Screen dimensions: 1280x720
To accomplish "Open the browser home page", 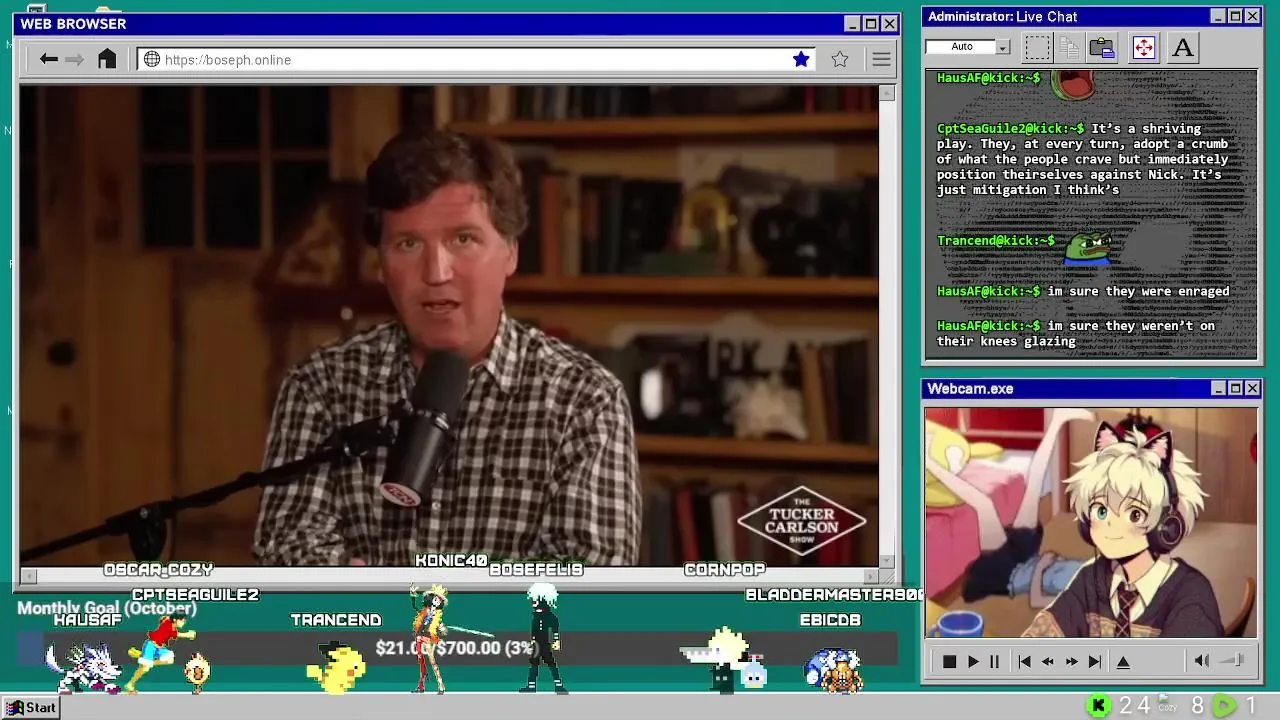I will (x=107, y=59).
